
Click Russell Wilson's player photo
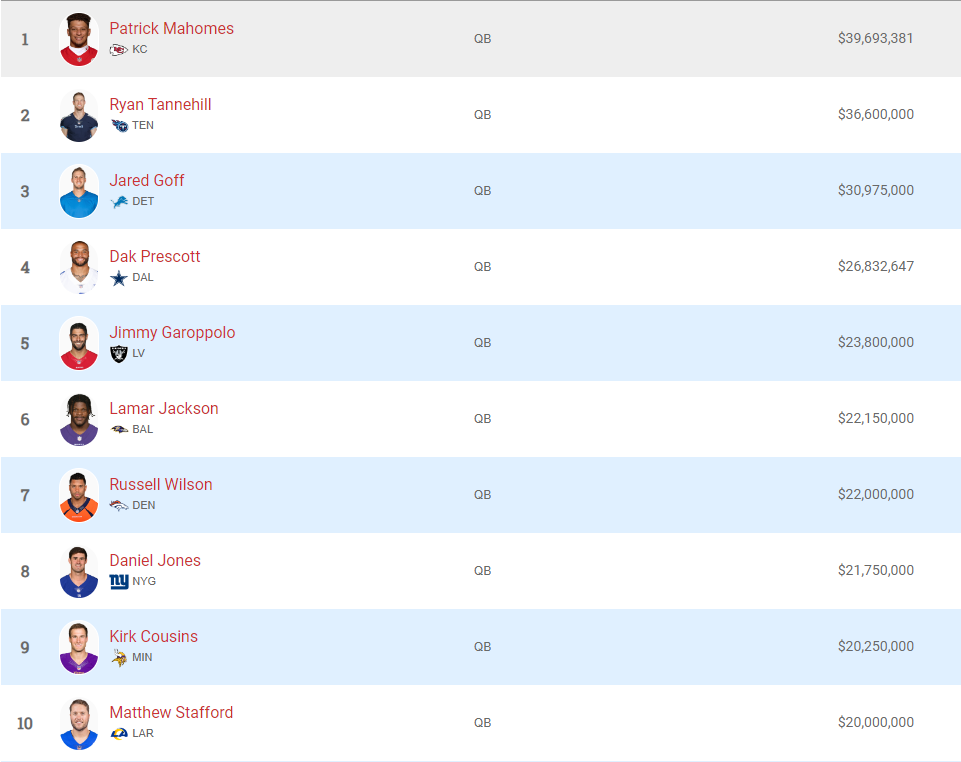(79, 495)
